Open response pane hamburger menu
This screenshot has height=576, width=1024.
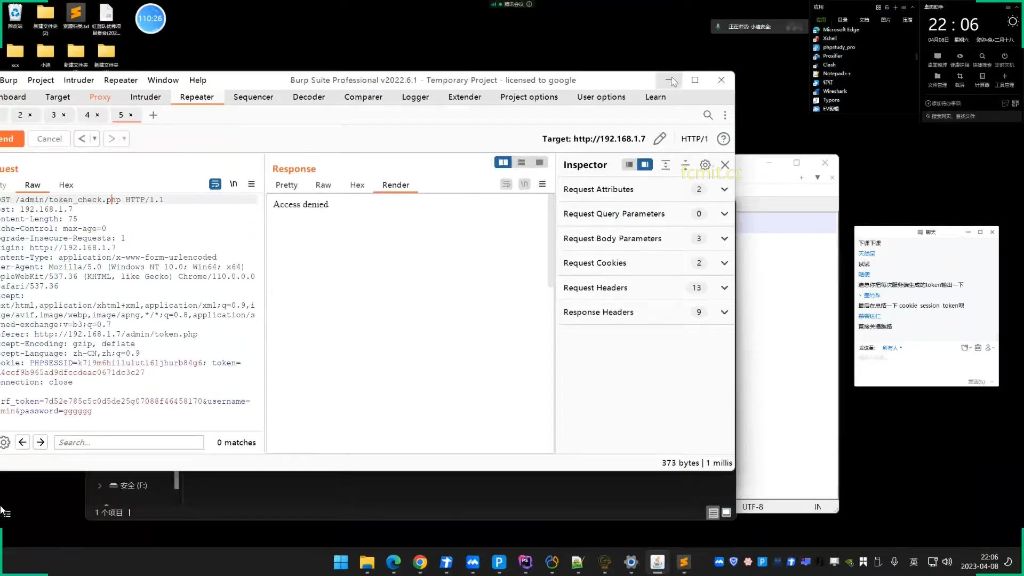coord(542,184)
